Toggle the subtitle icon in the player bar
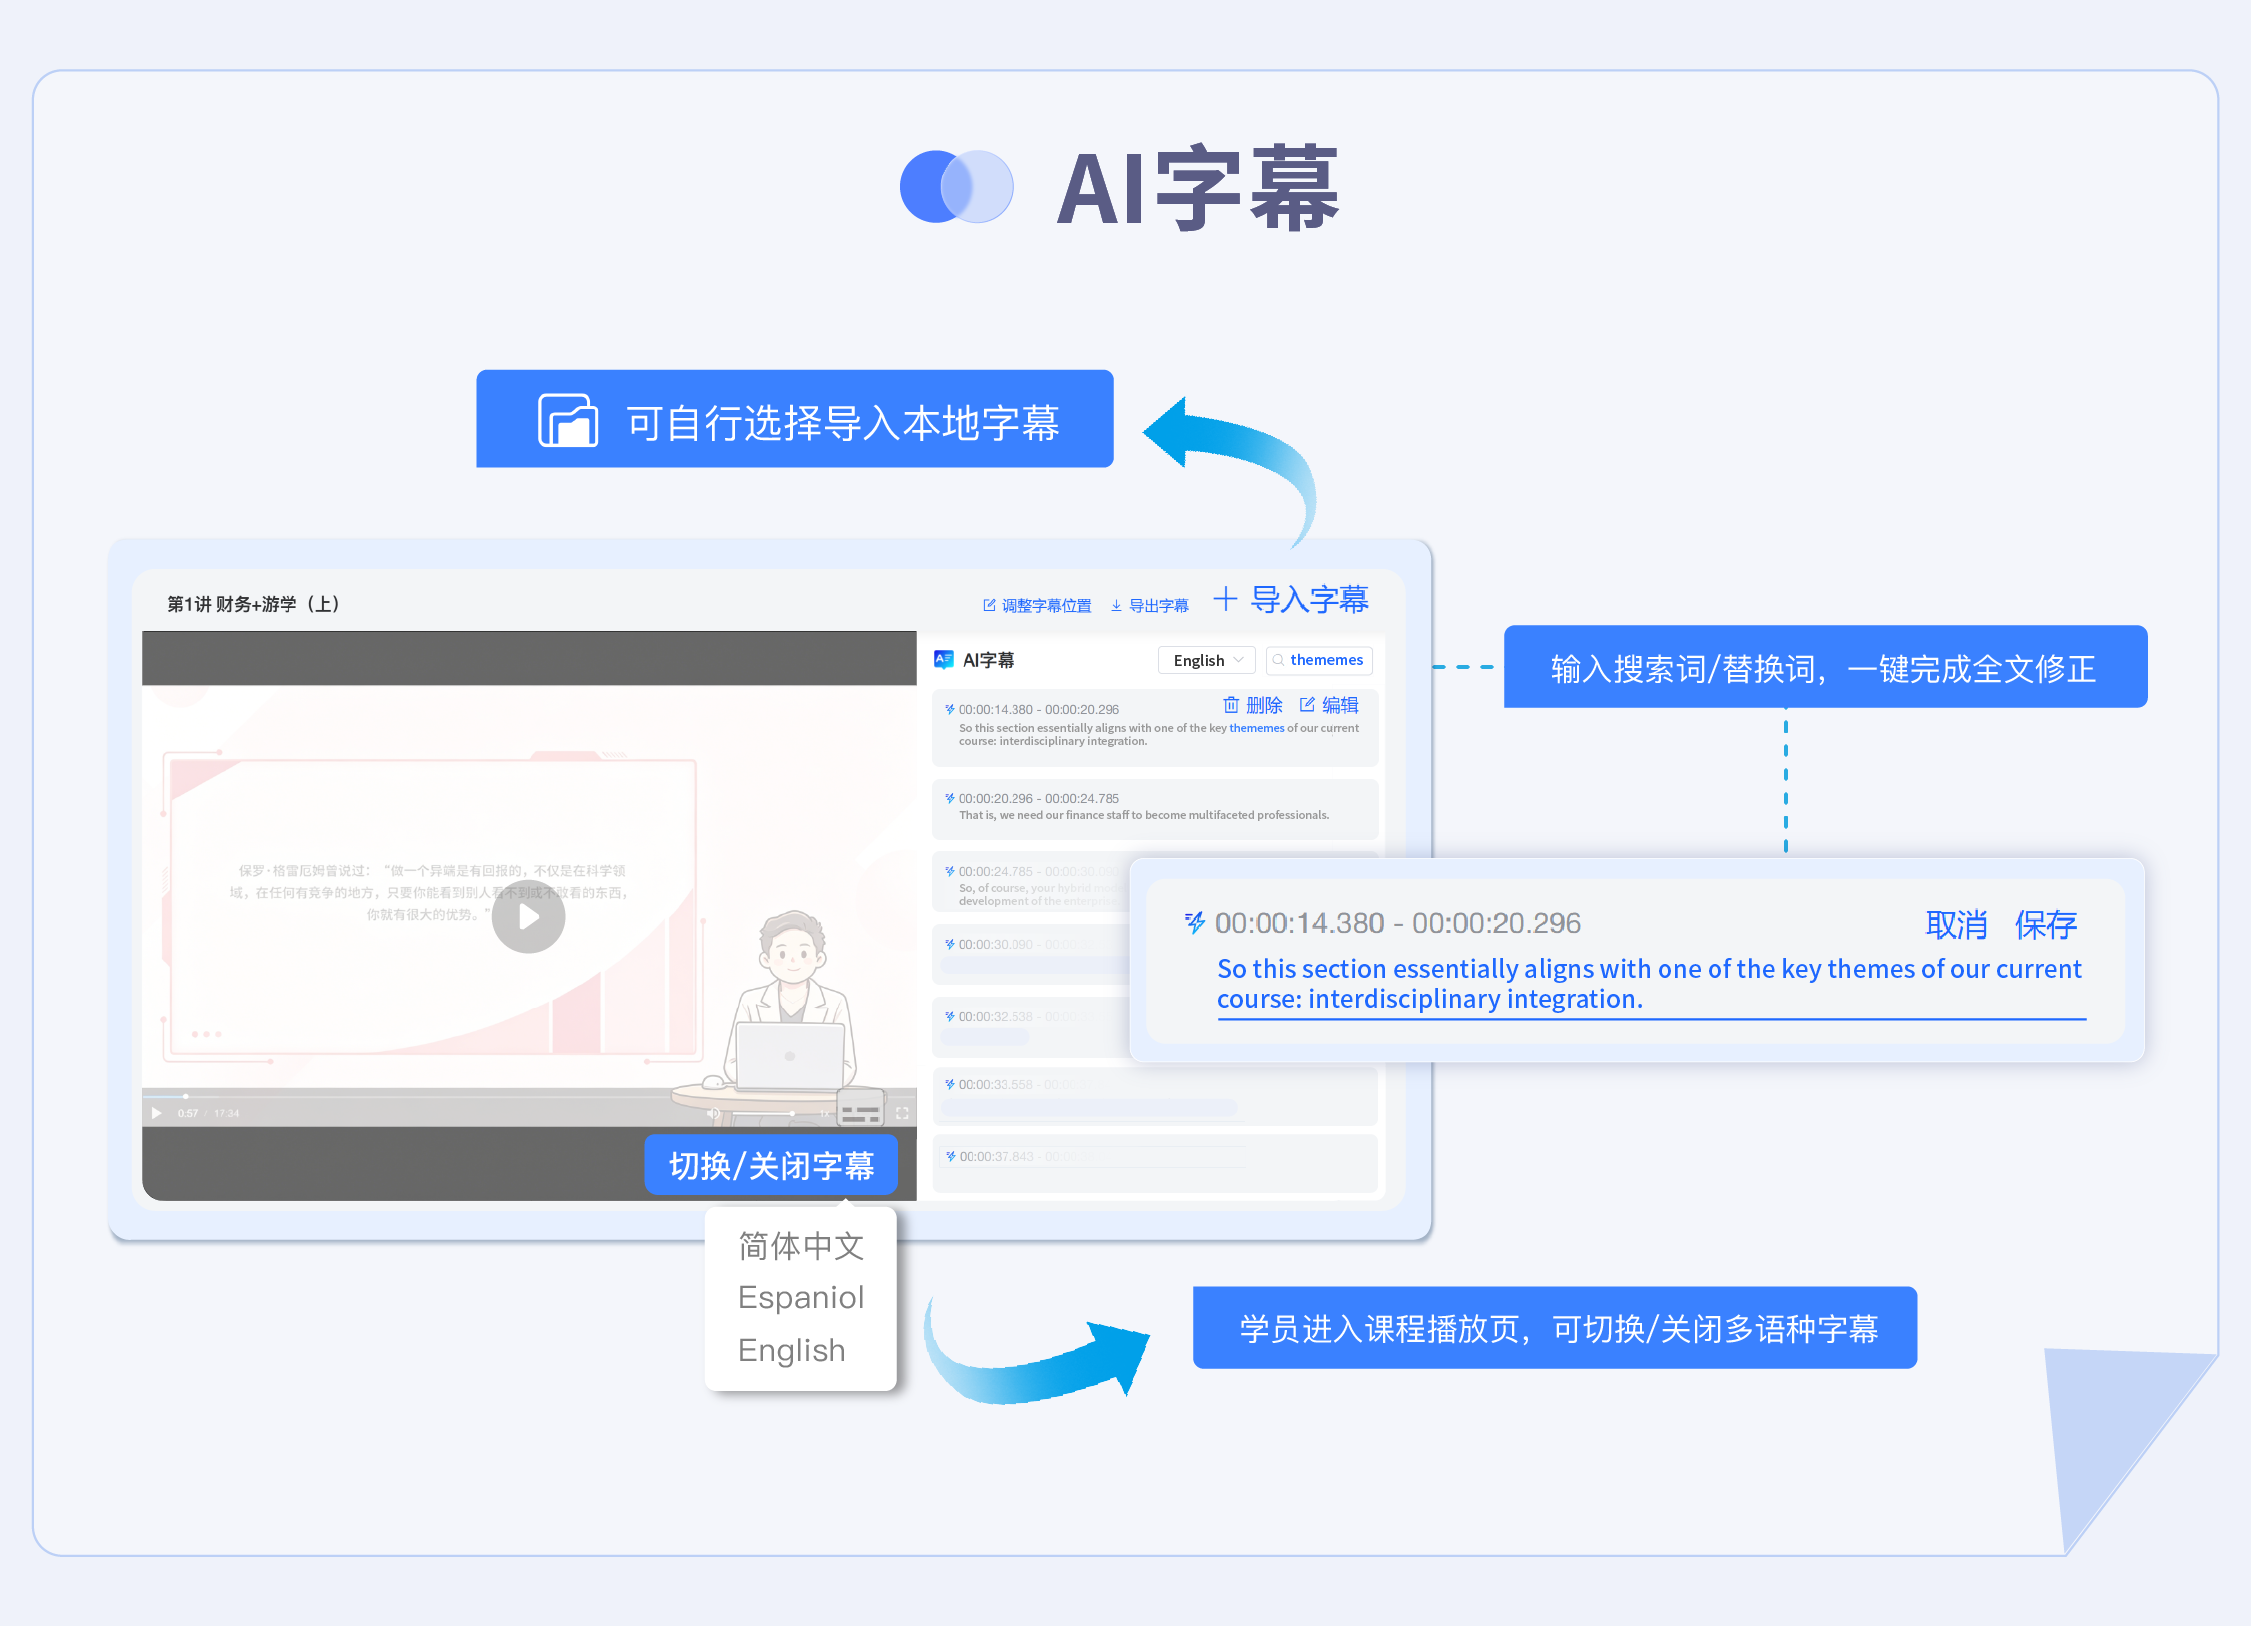The height and width of the screenshot is (1626, 2251). pyautogui.click(x=860, y=1110)
